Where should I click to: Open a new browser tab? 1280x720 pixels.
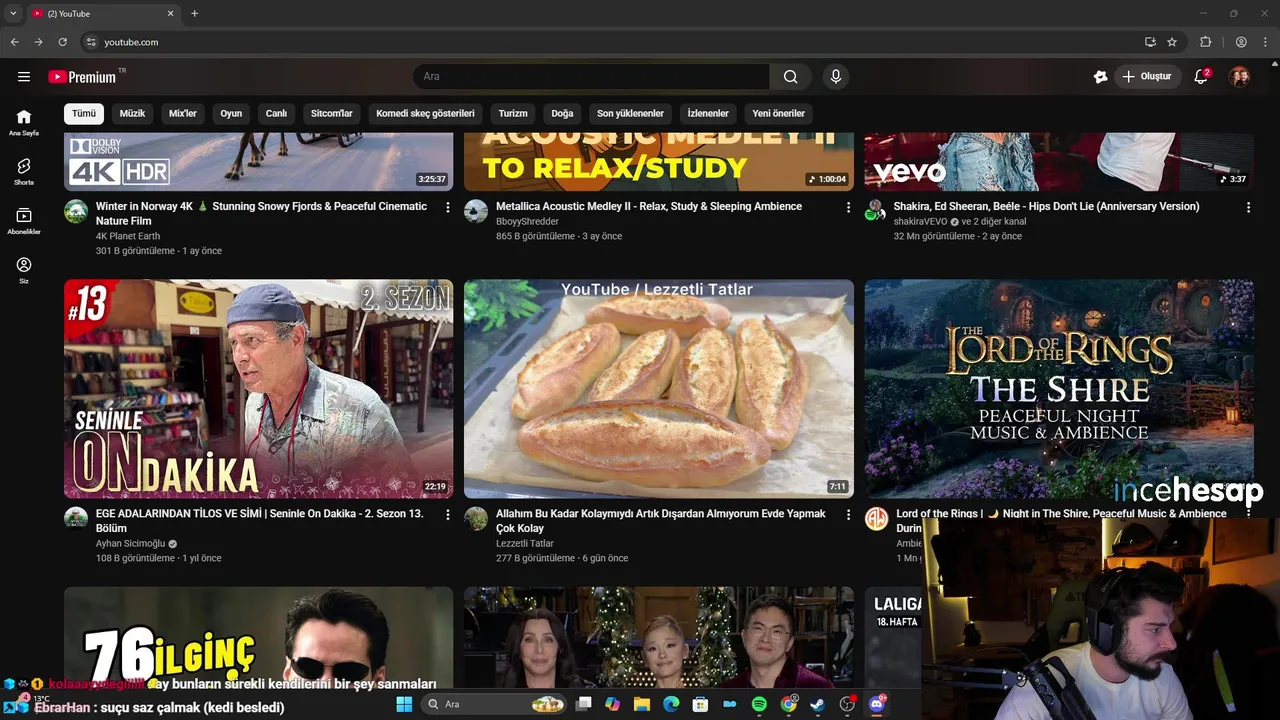coord(194,13)
